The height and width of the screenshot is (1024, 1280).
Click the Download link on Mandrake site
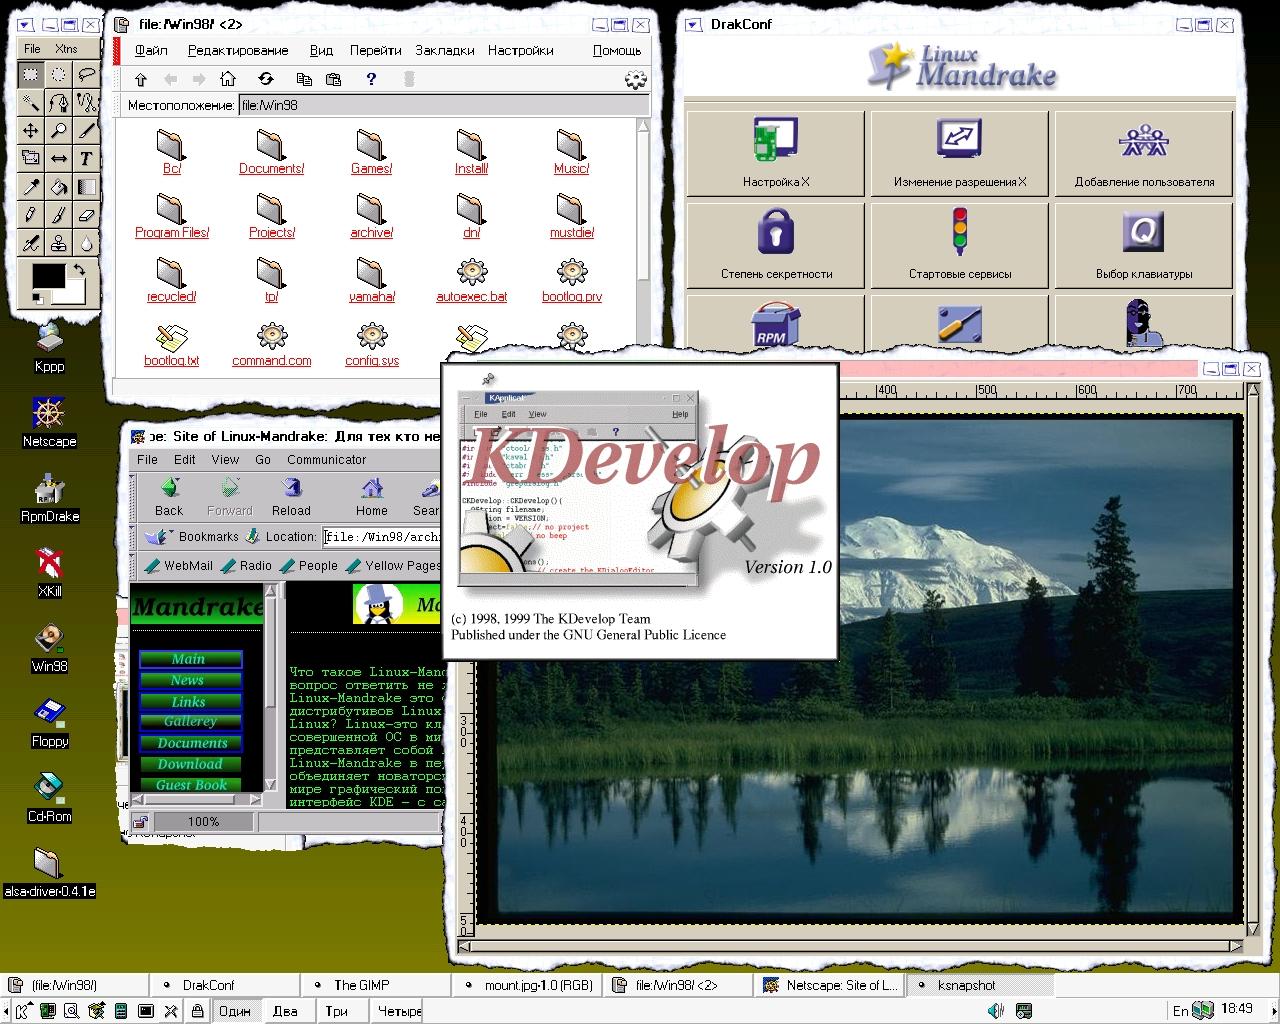[x=190, y=764]
